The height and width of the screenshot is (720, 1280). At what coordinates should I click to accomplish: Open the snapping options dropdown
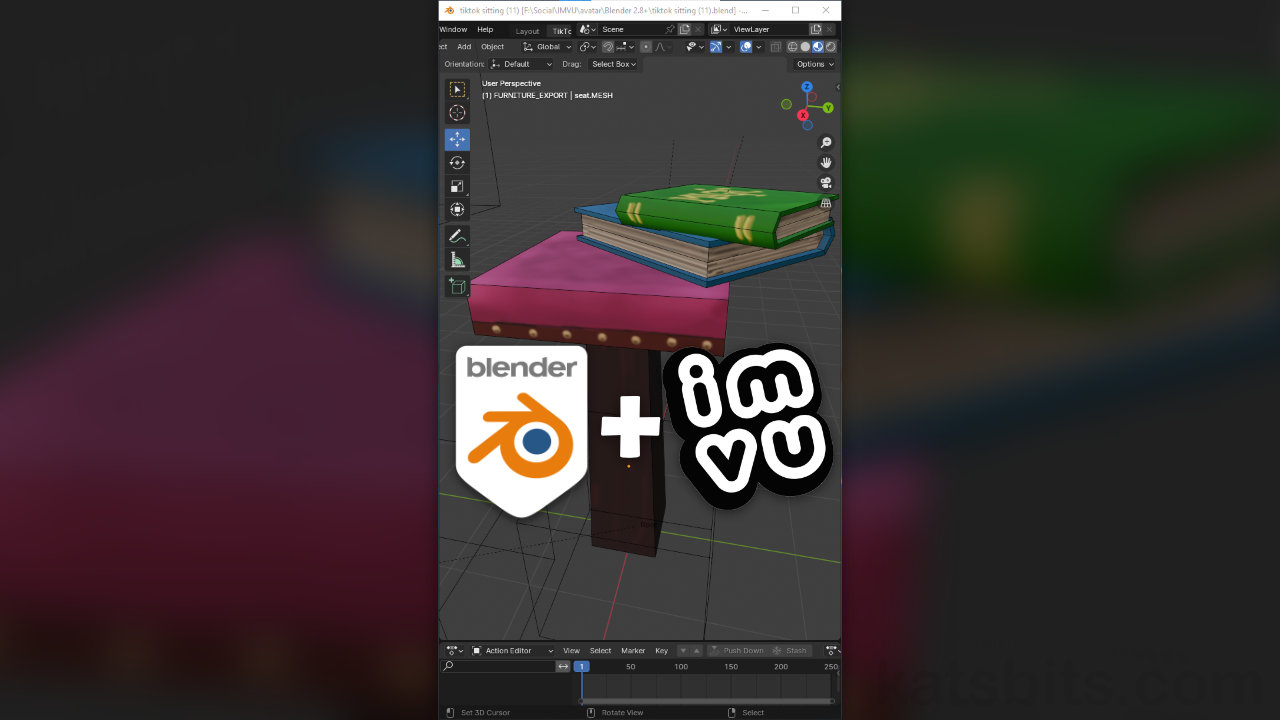coord(626,47)
